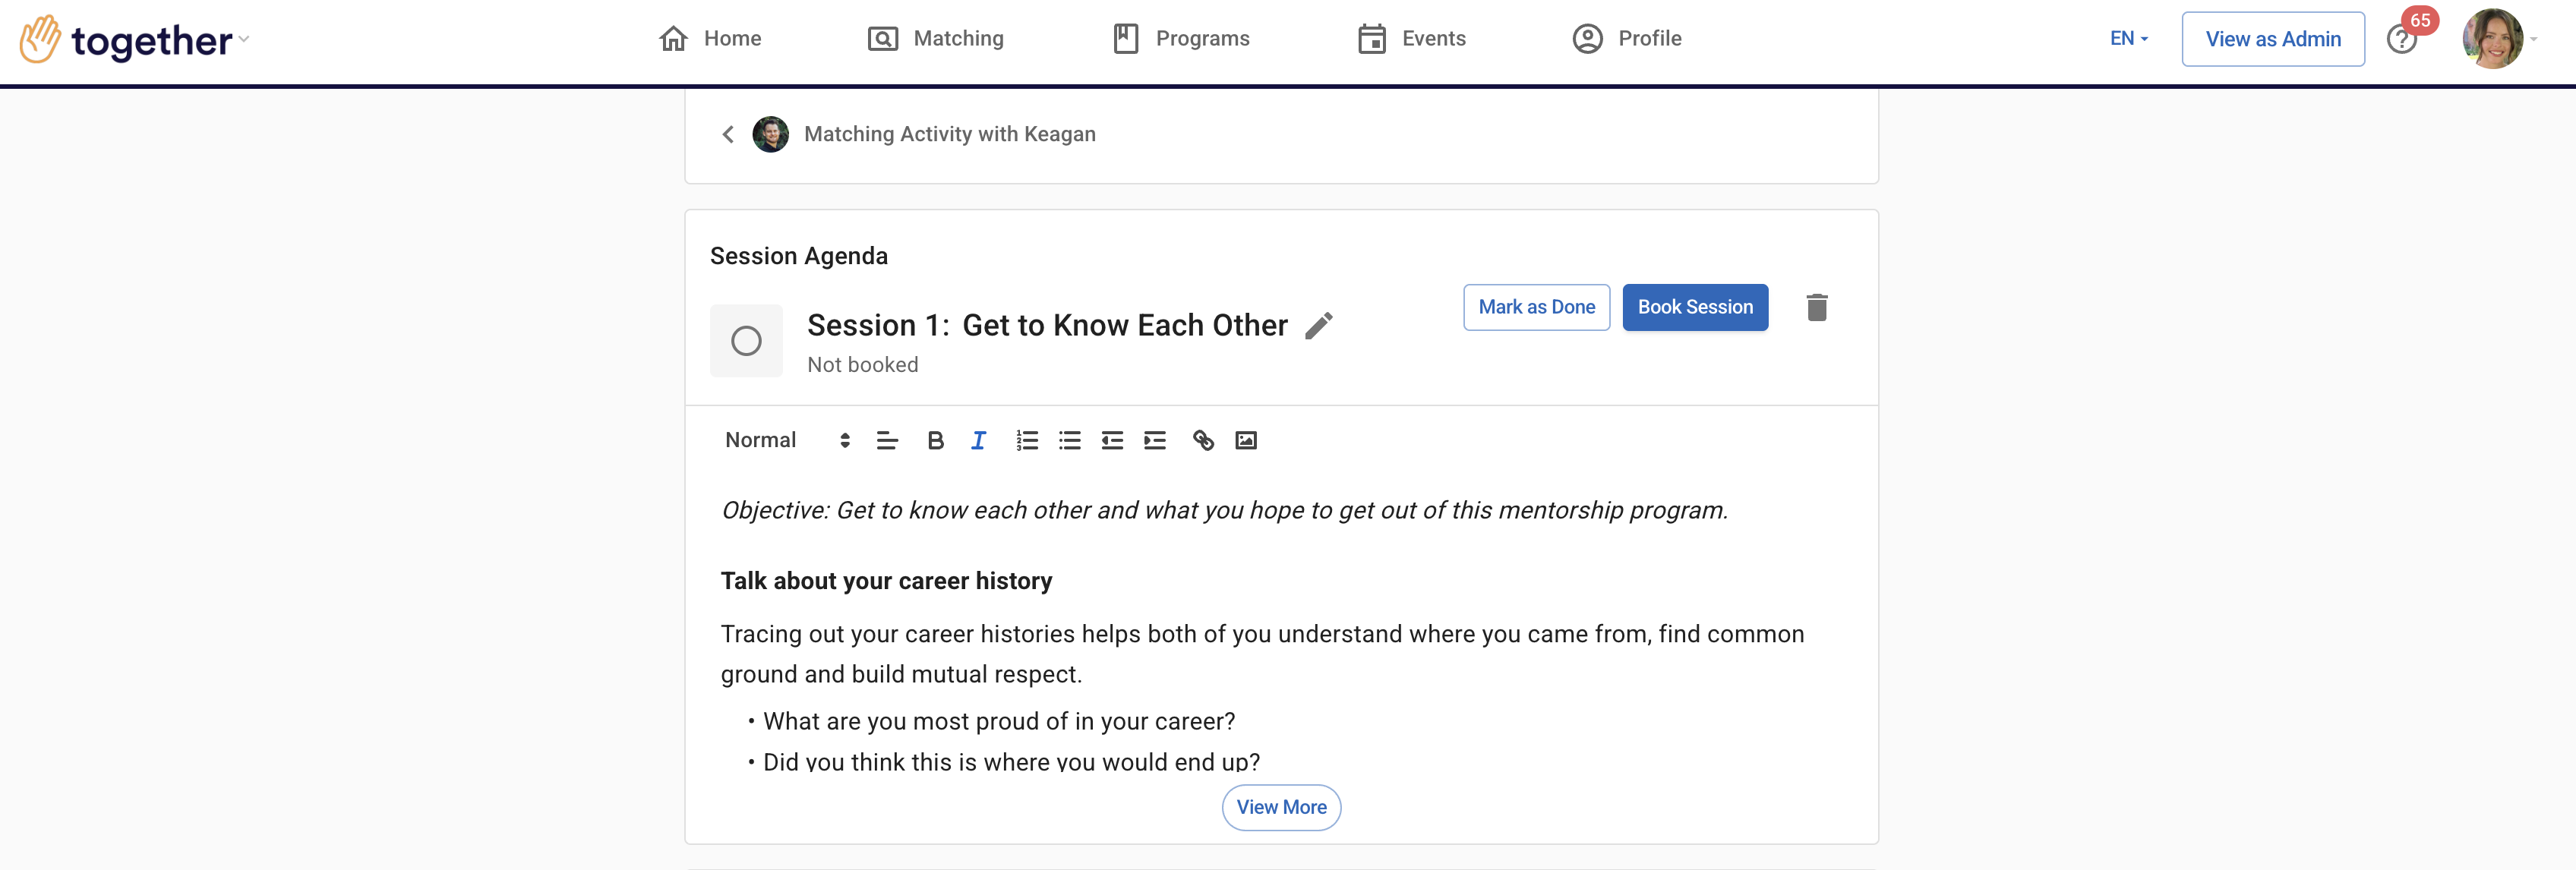Open the text alignment option
Screen dimensions: 2576x870
tap(886, 441)
